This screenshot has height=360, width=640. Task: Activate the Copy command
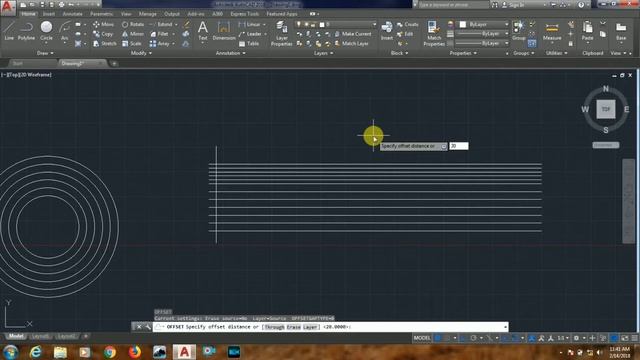pyautogui.click(x=103, y=34)
